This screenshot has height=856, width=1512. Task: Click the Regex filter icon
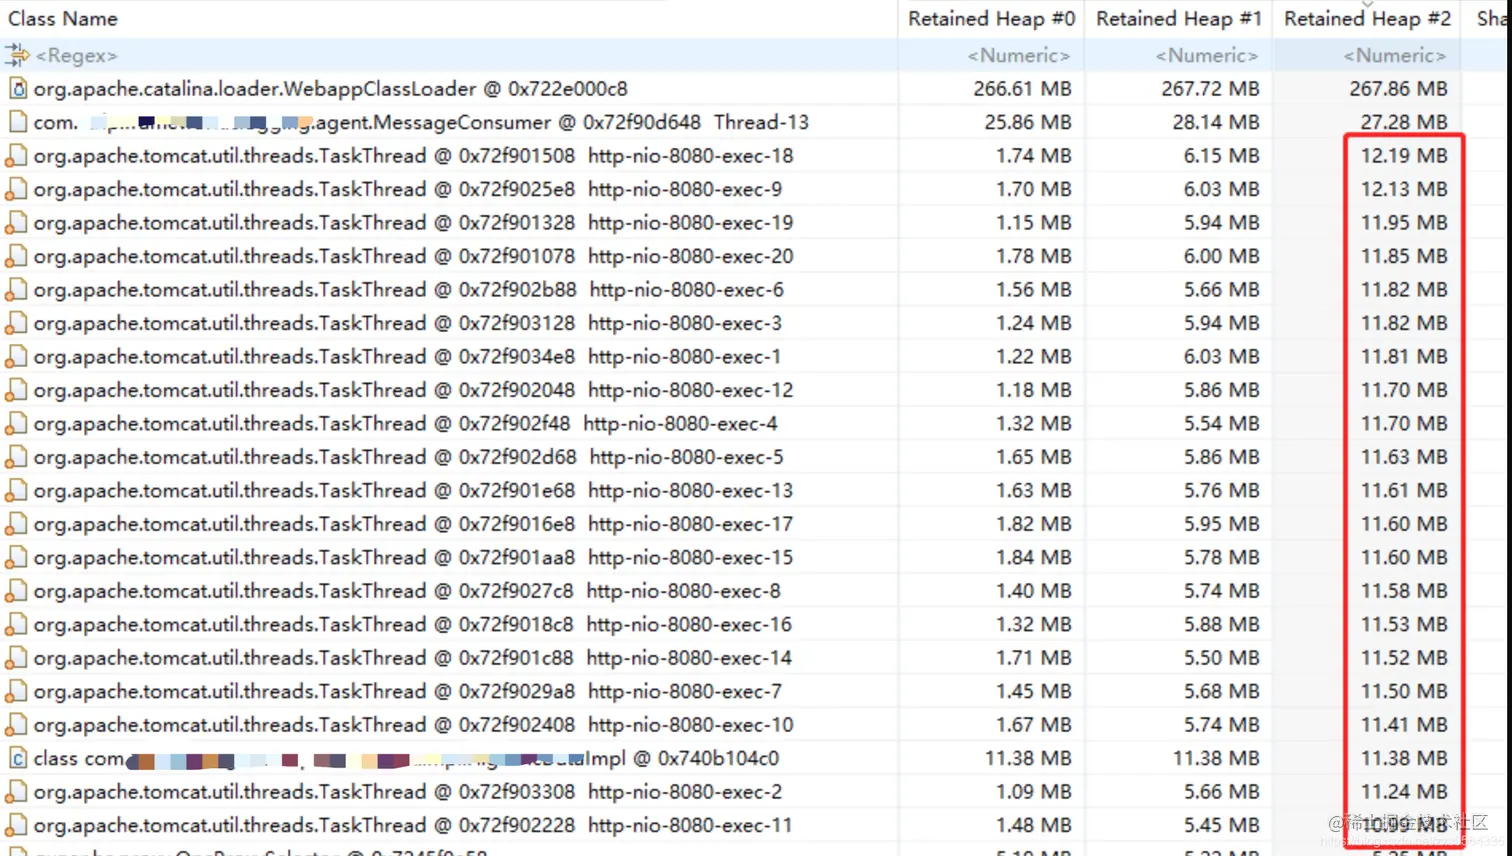[16, 55]
